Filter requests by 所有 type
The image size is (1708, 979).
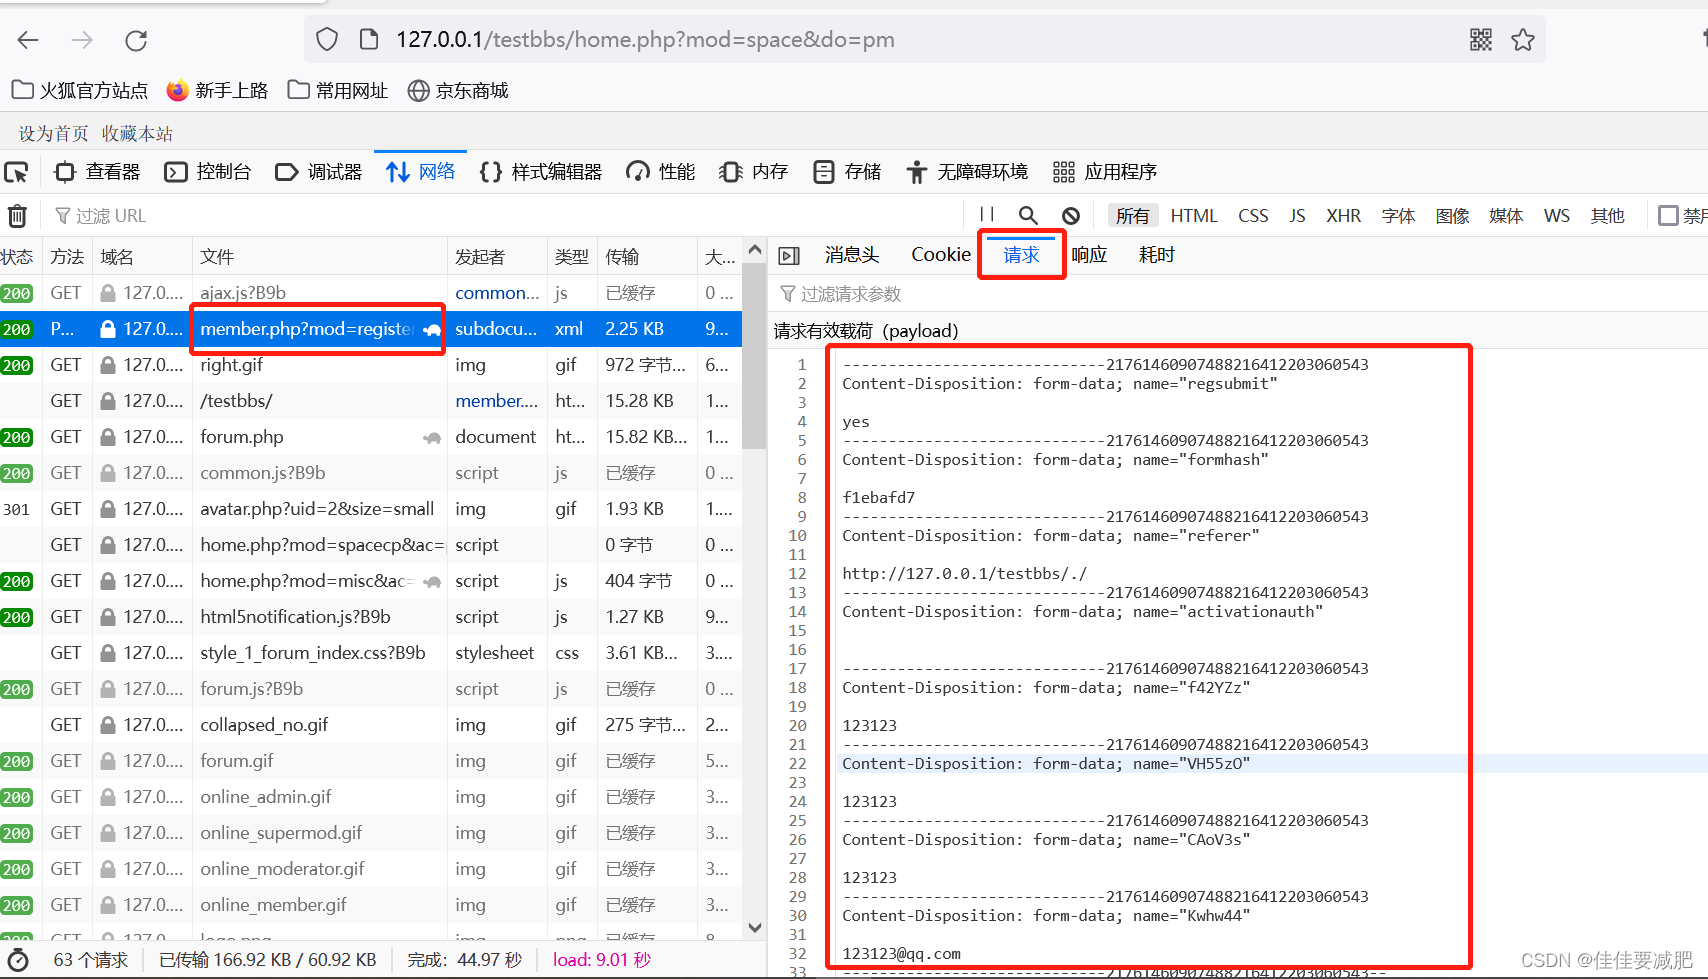point(1133,216)
